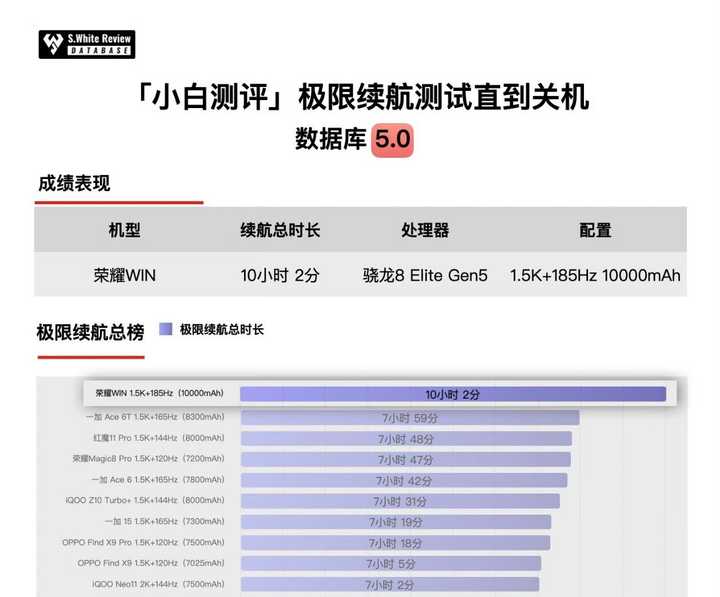The height and width of the screenshot is (597, 720).
Task: Click the 一加 Ace 6T chart label
Action: [x=155, y=417]
